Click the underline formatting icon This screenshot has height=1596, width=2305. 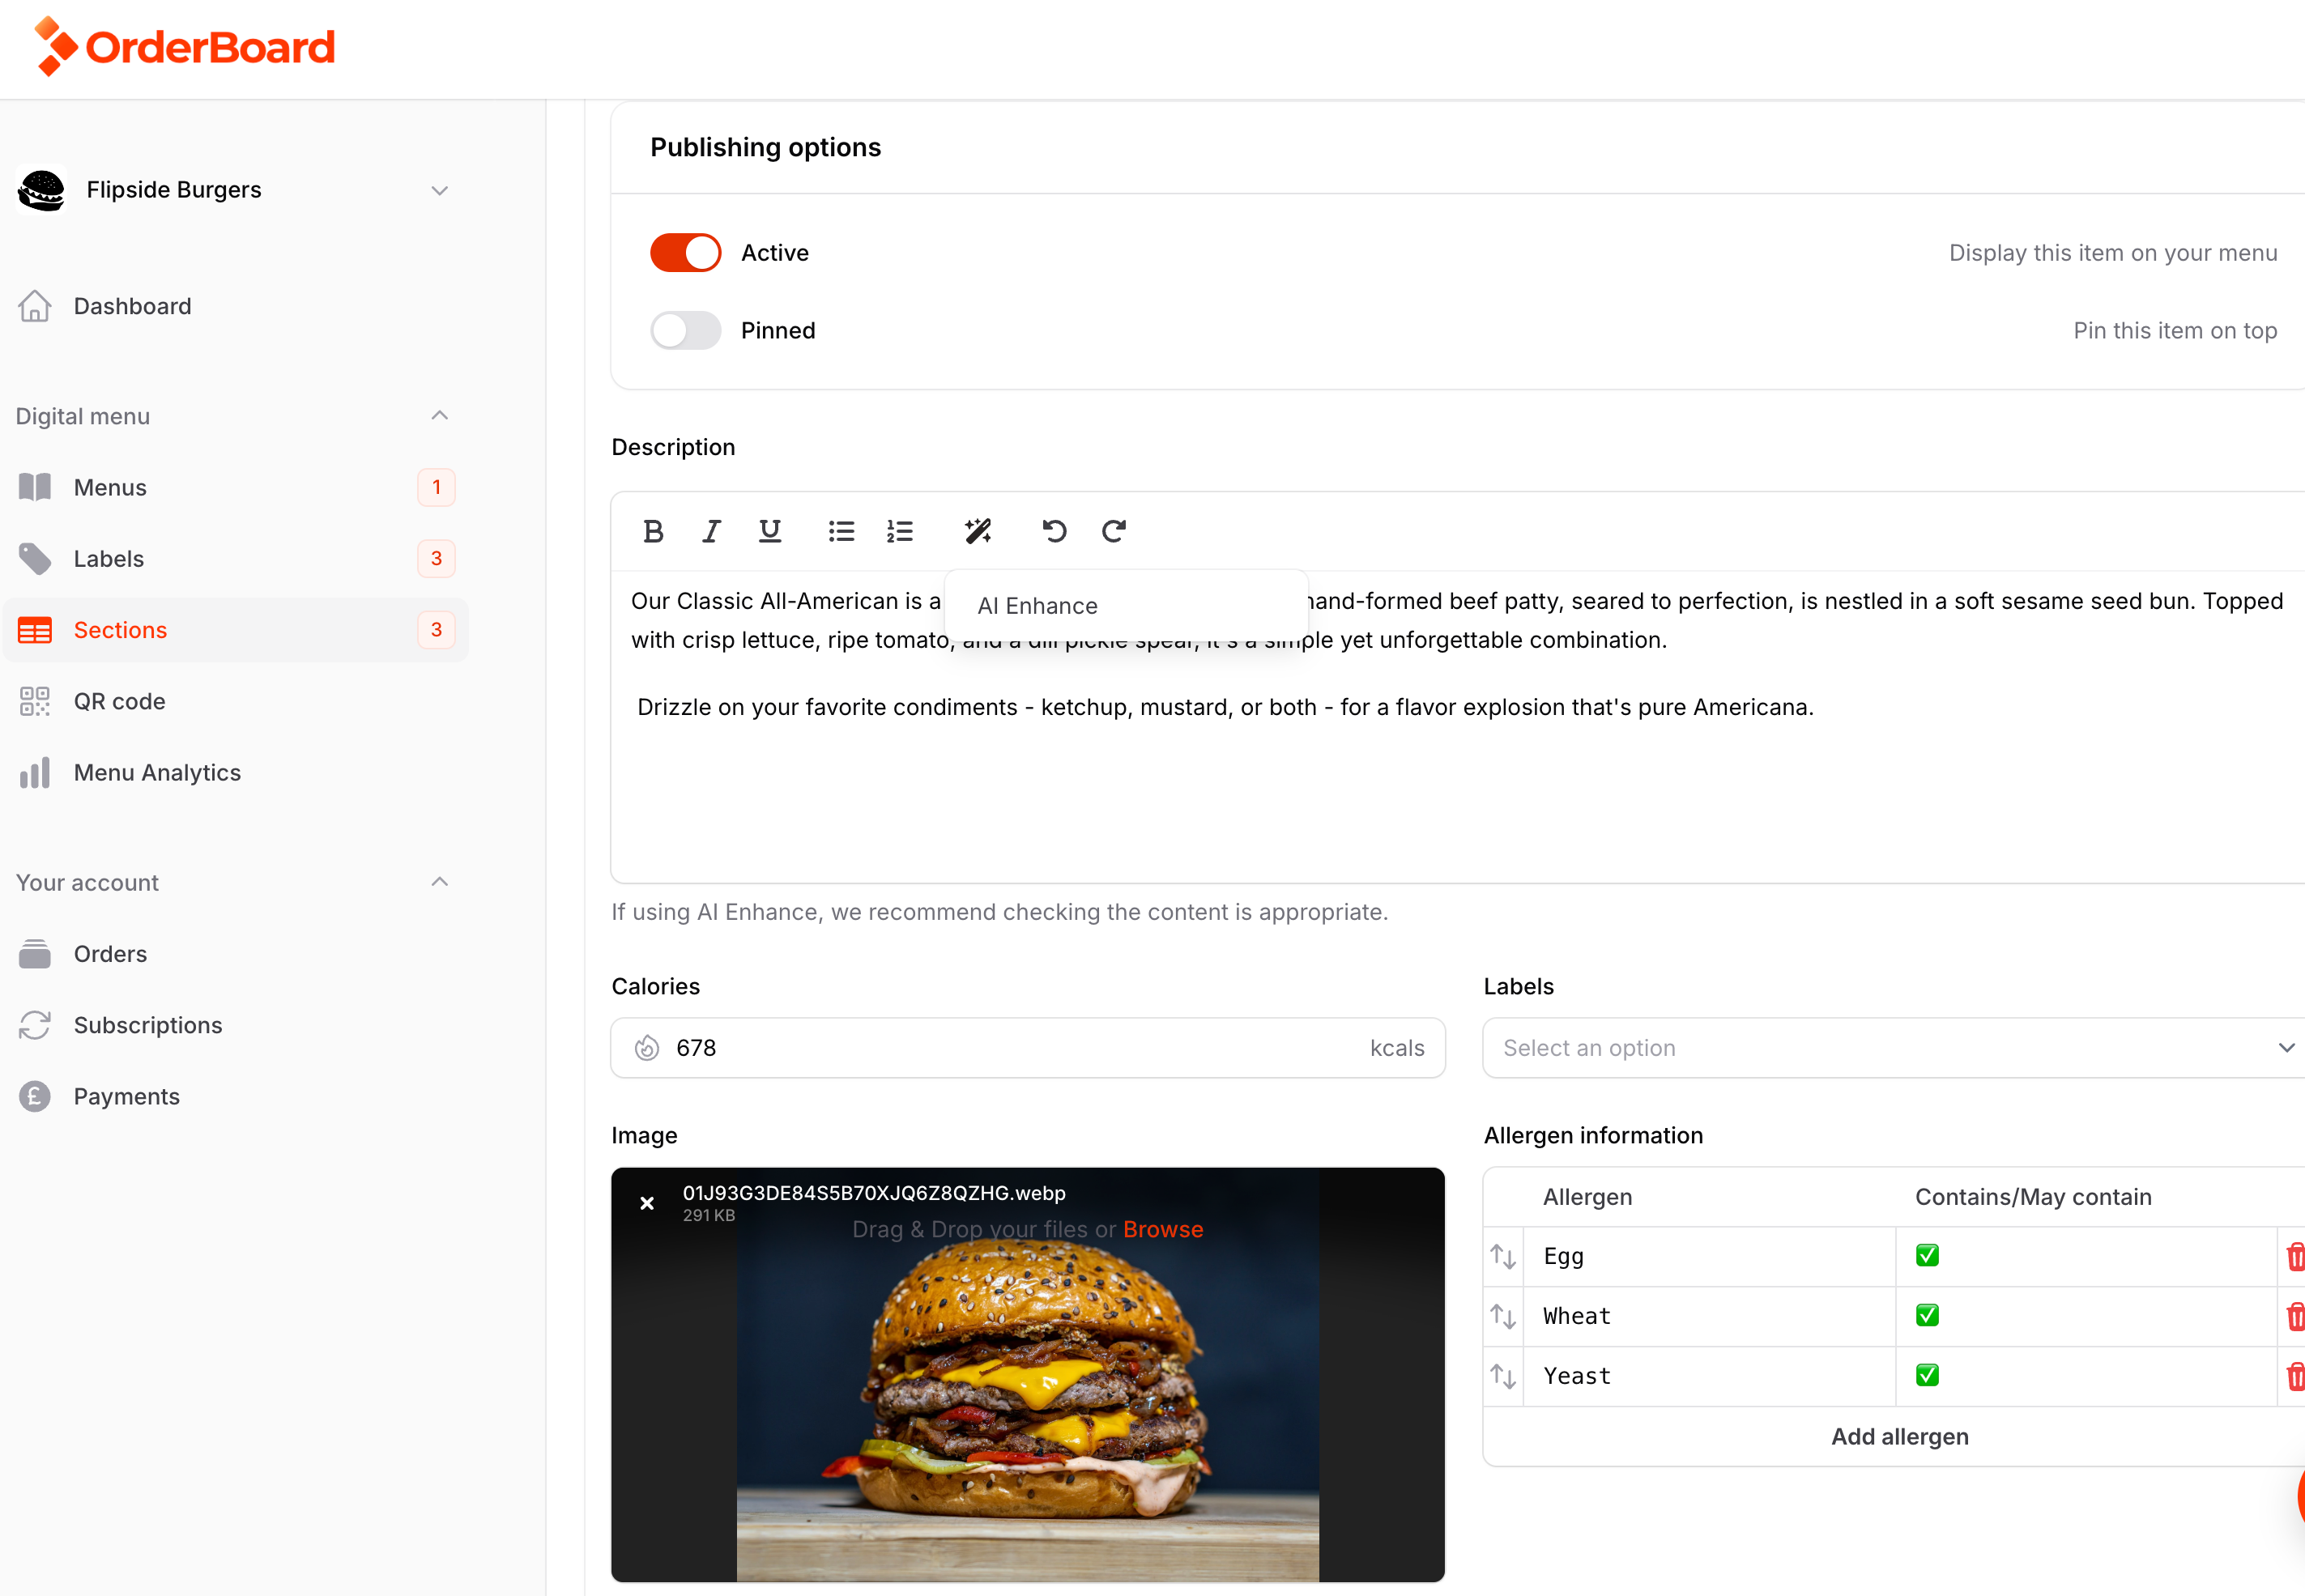point(769,531)
